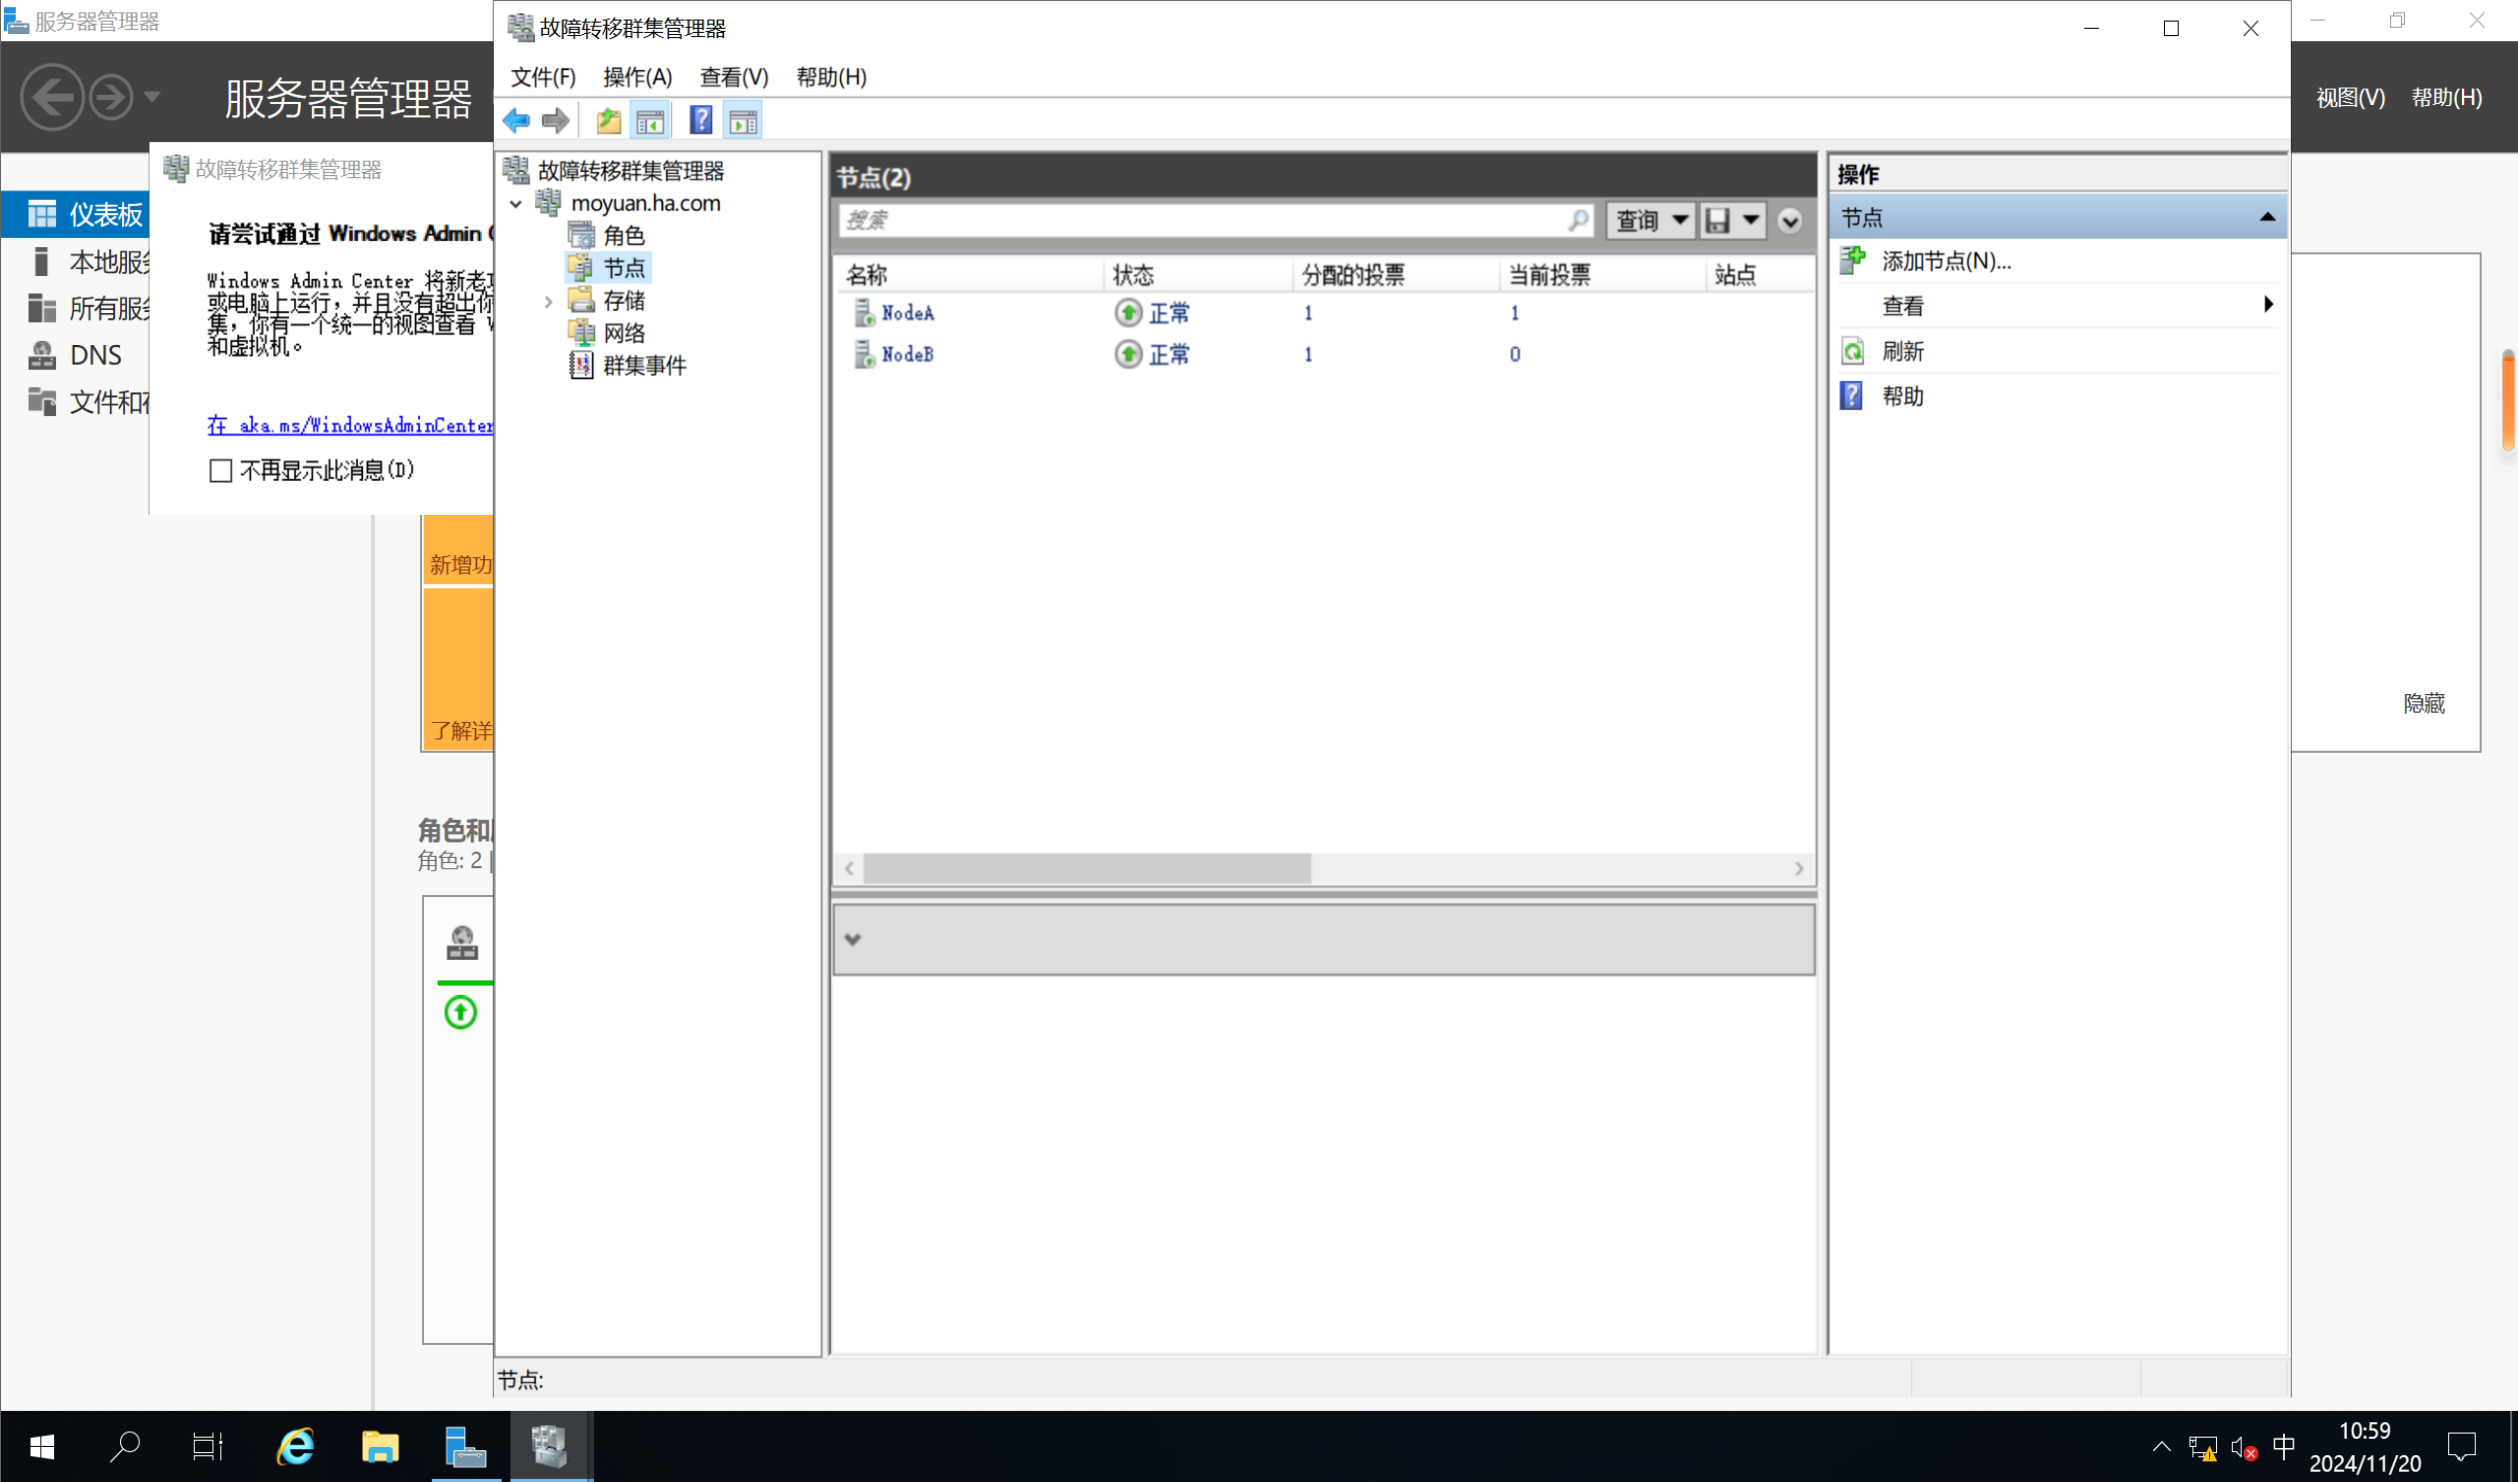The width and height of the screenshot is (2518, 1482).
Task: Open the Query dropdown button
Action: (1651, 220)
